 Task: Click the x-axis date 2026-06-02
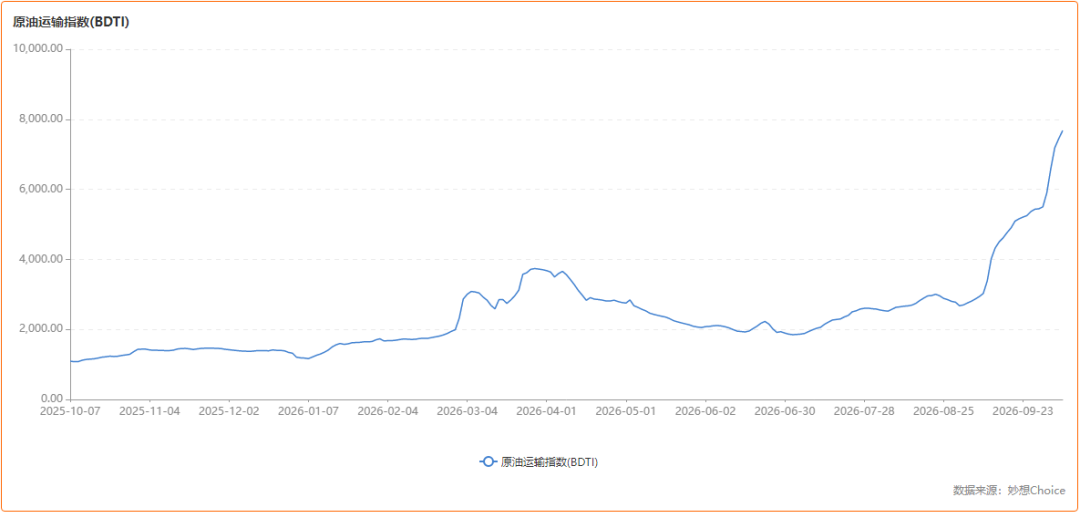click(x=705, y=411)
